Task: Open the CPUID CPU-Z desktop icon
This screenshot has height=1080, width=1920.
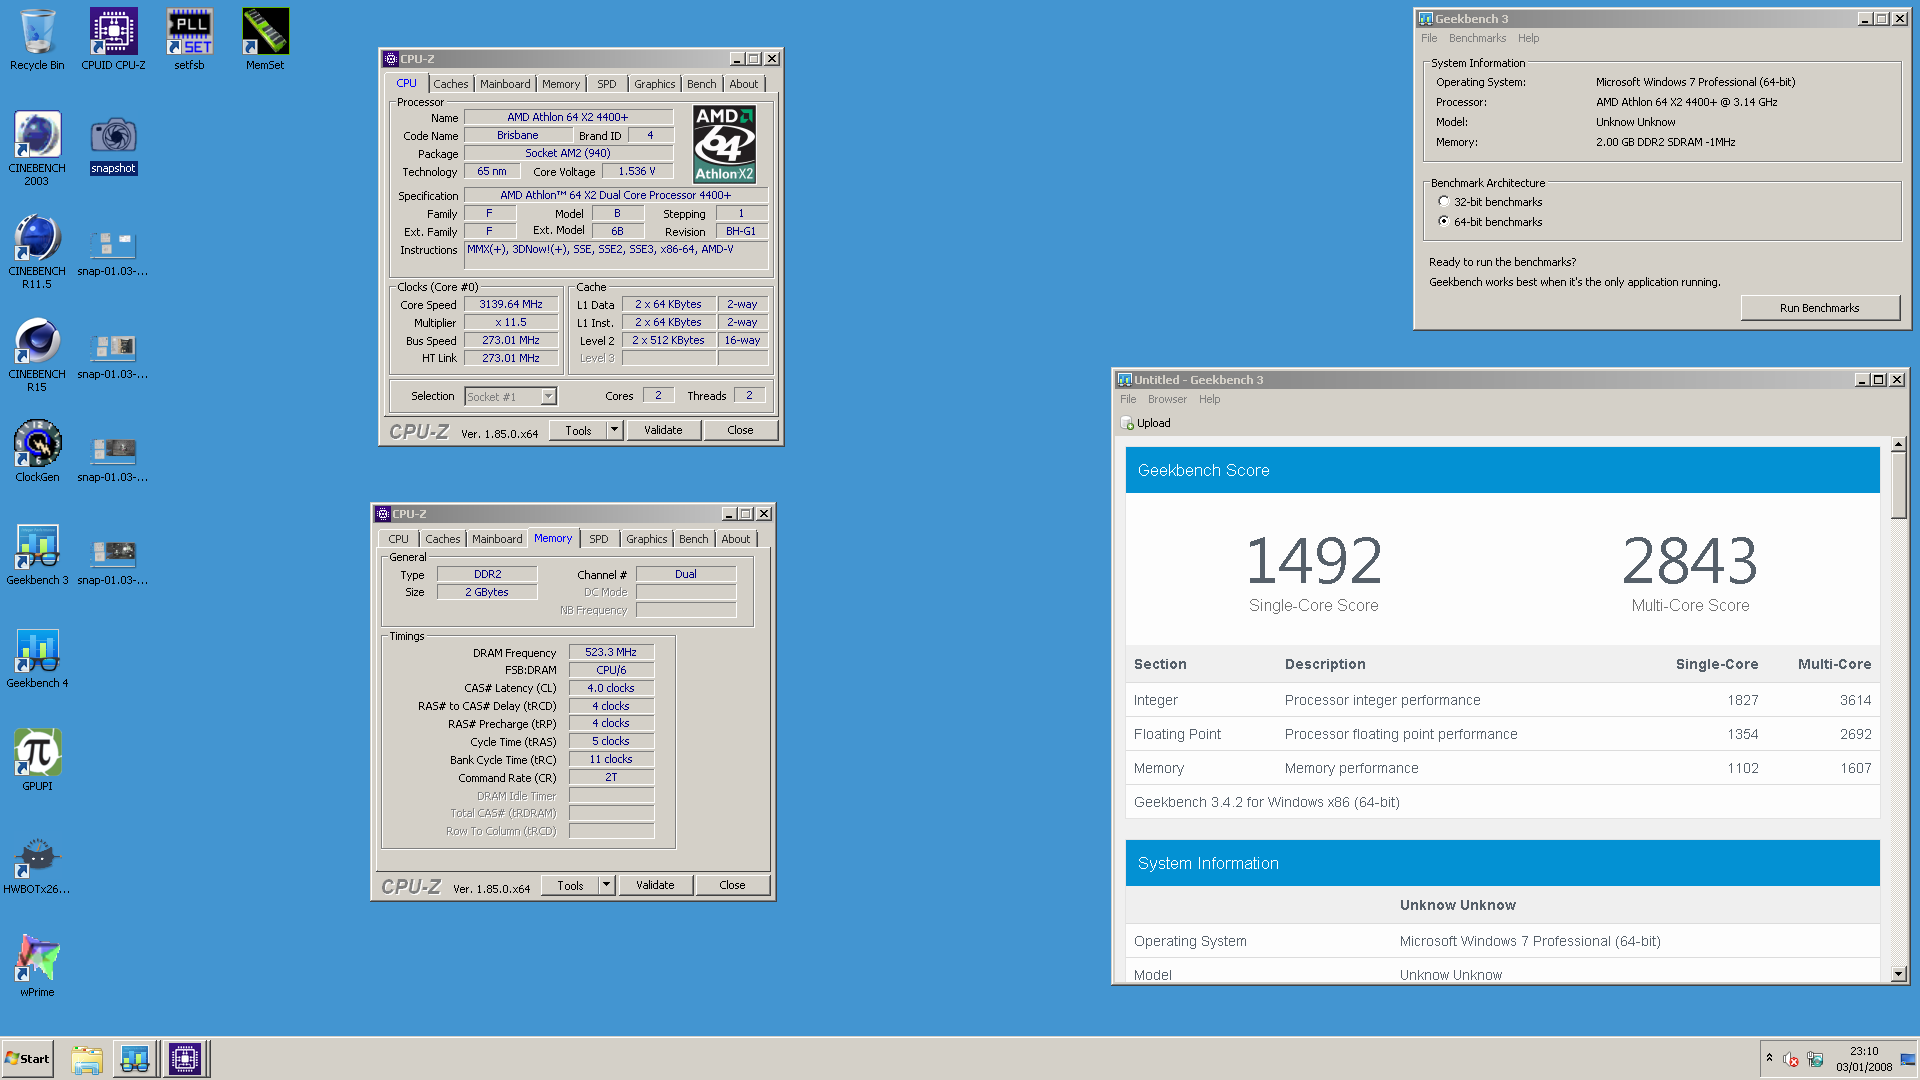Action: [x=113, y=40]
